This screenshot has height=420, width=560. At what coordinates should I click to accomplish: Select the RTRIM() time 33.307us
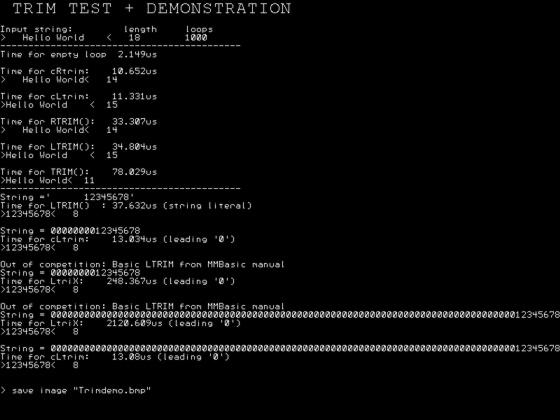pyautogui.click(x=134, y=122)
